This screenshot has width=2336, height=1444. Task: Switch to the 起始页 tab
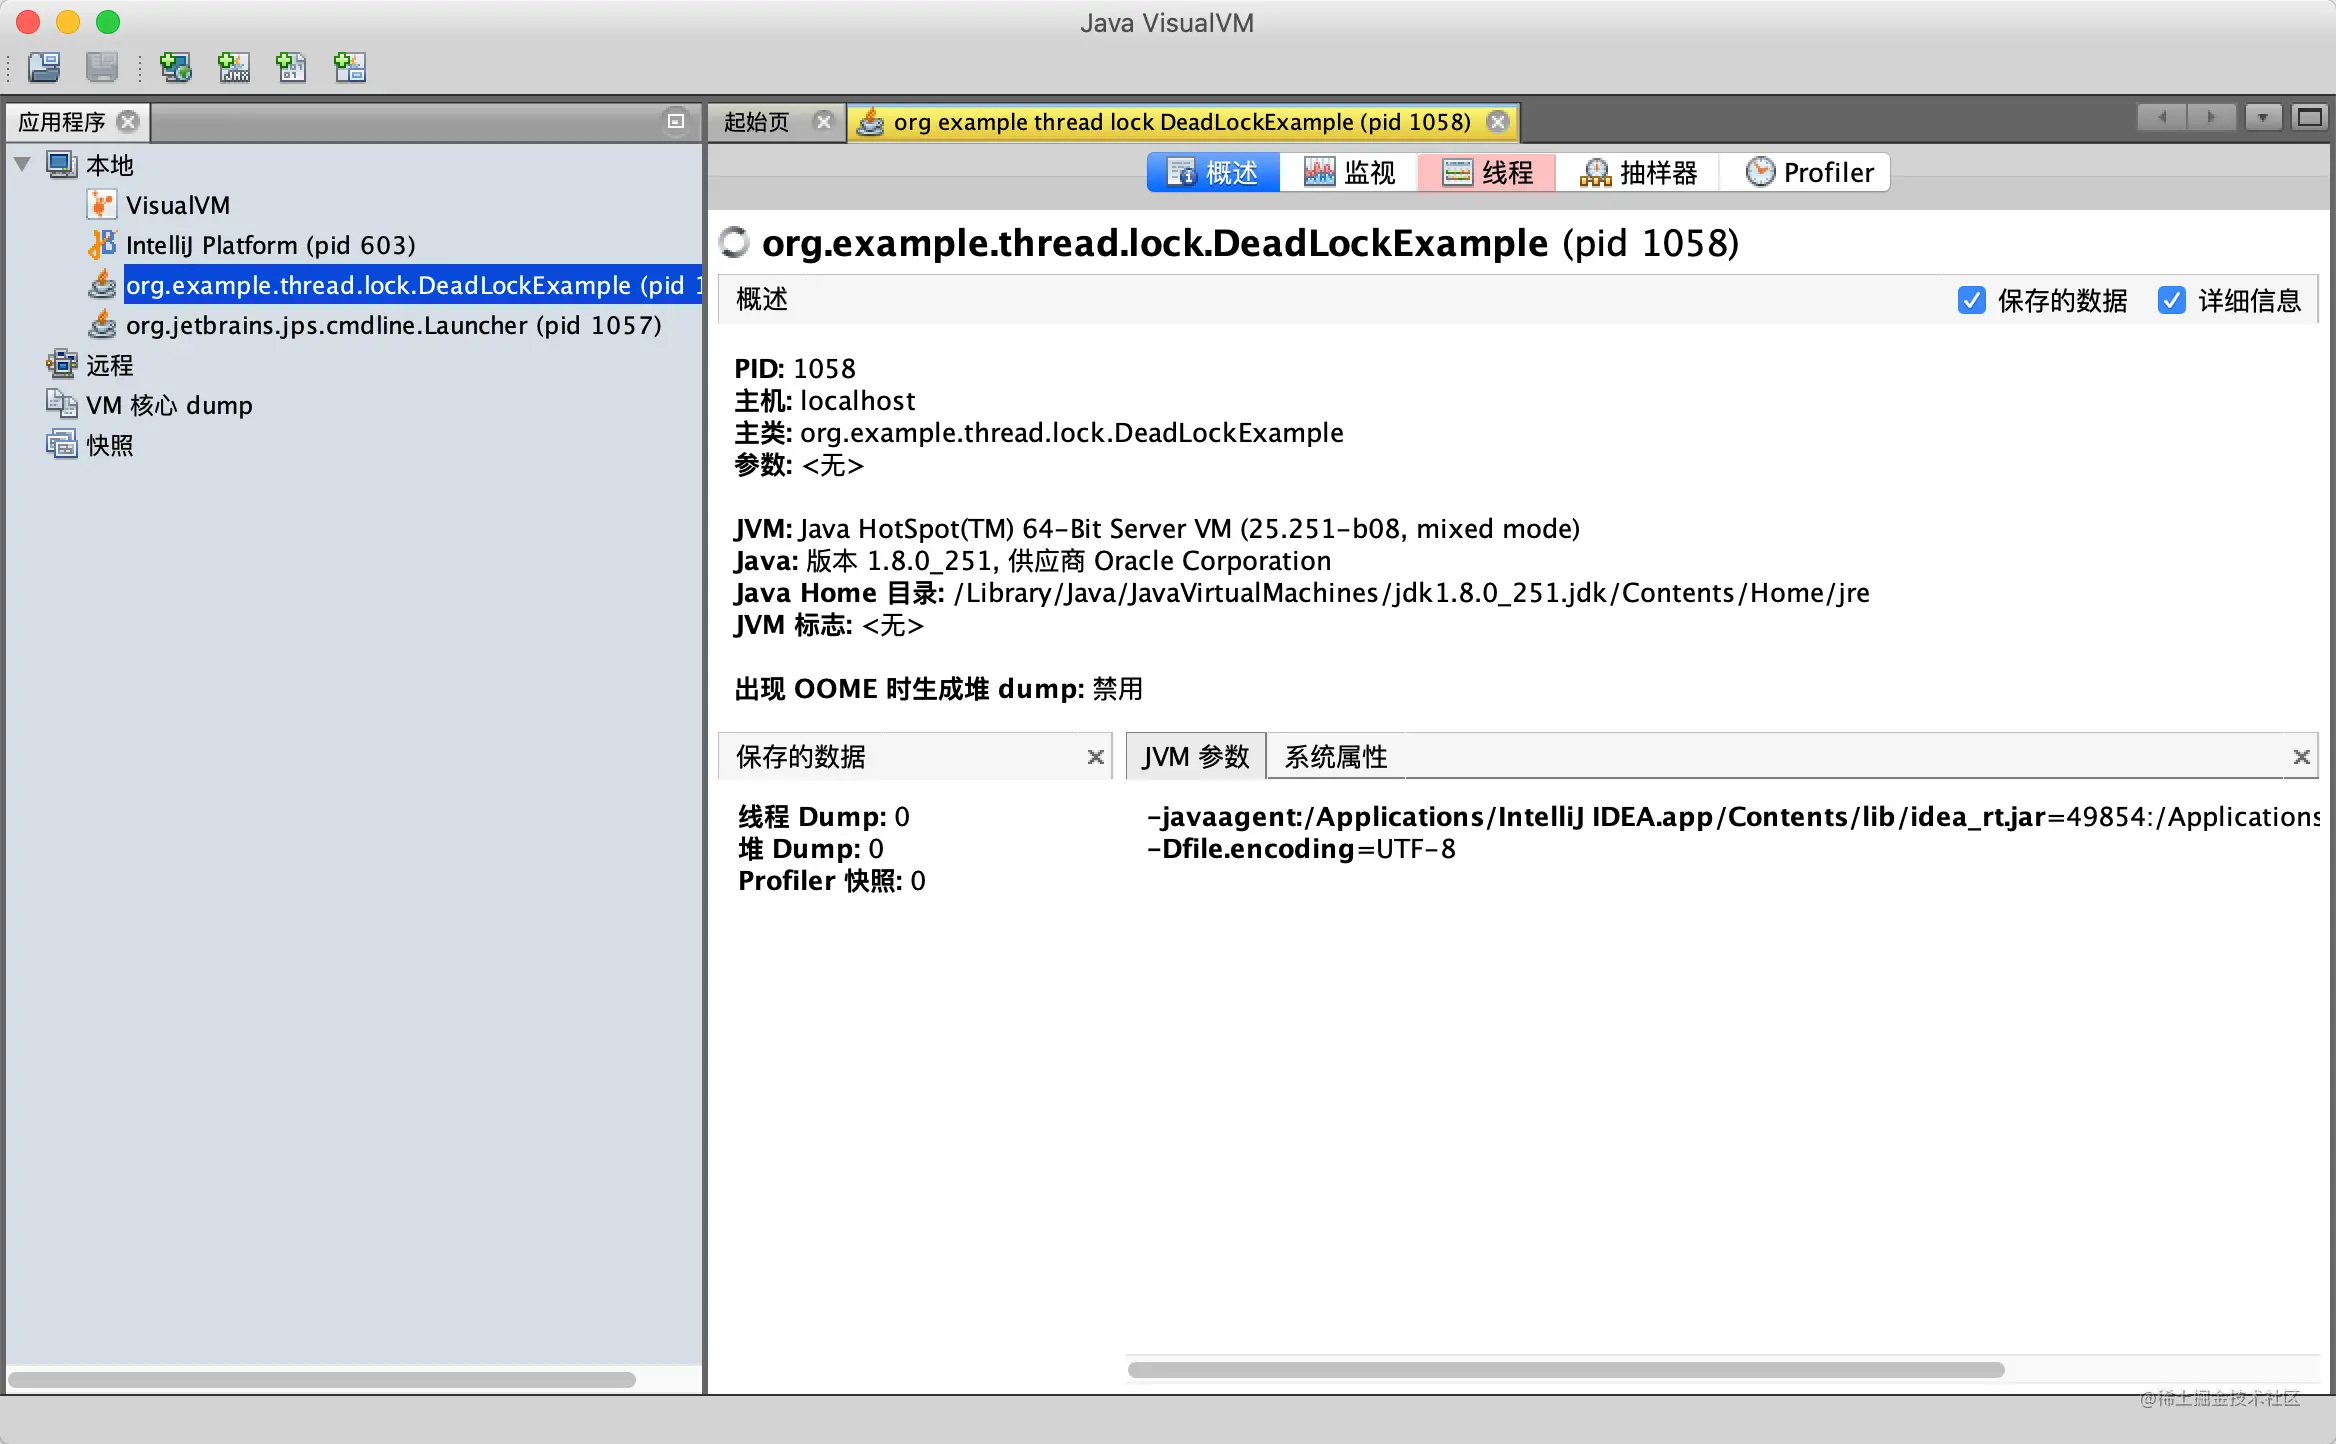[757, 122]
